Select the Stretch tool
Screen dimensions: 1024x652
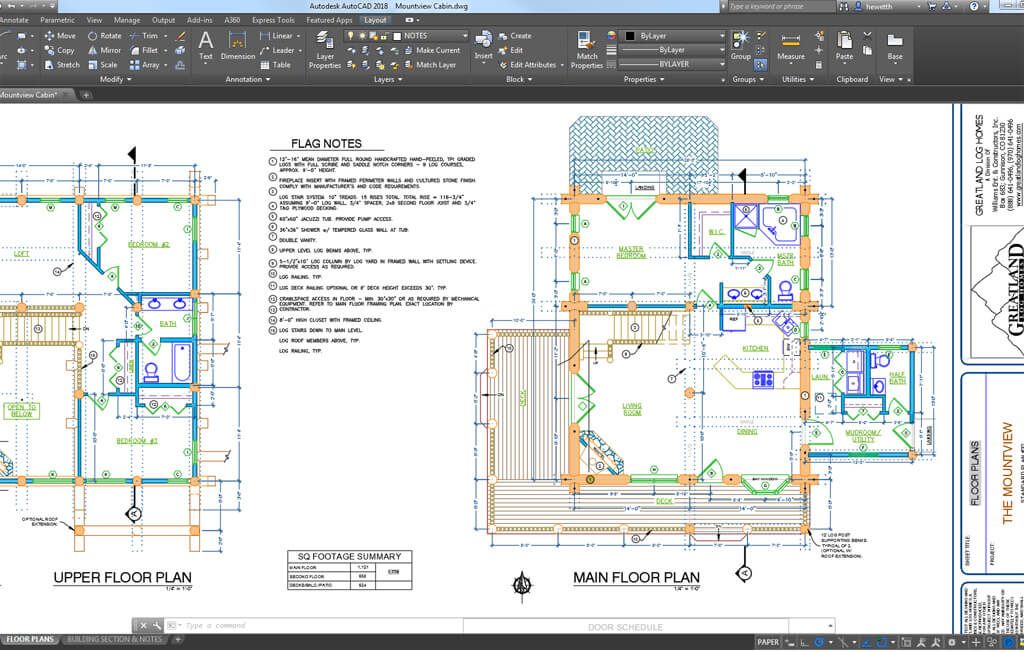pos(61,65)
